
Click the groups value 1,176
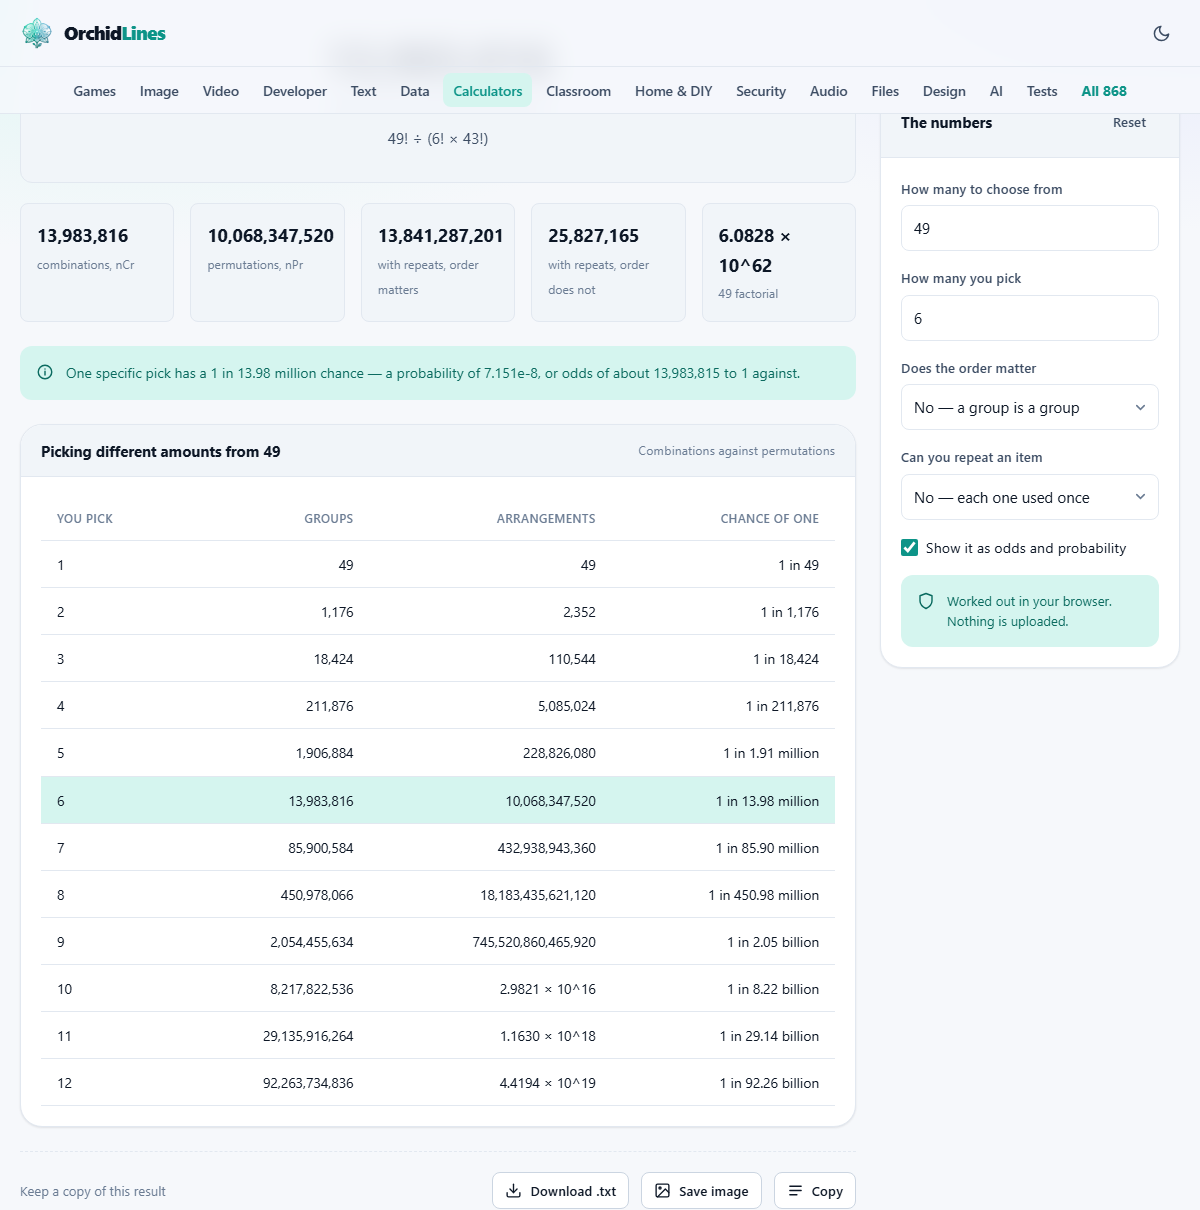tap(337, 612)
